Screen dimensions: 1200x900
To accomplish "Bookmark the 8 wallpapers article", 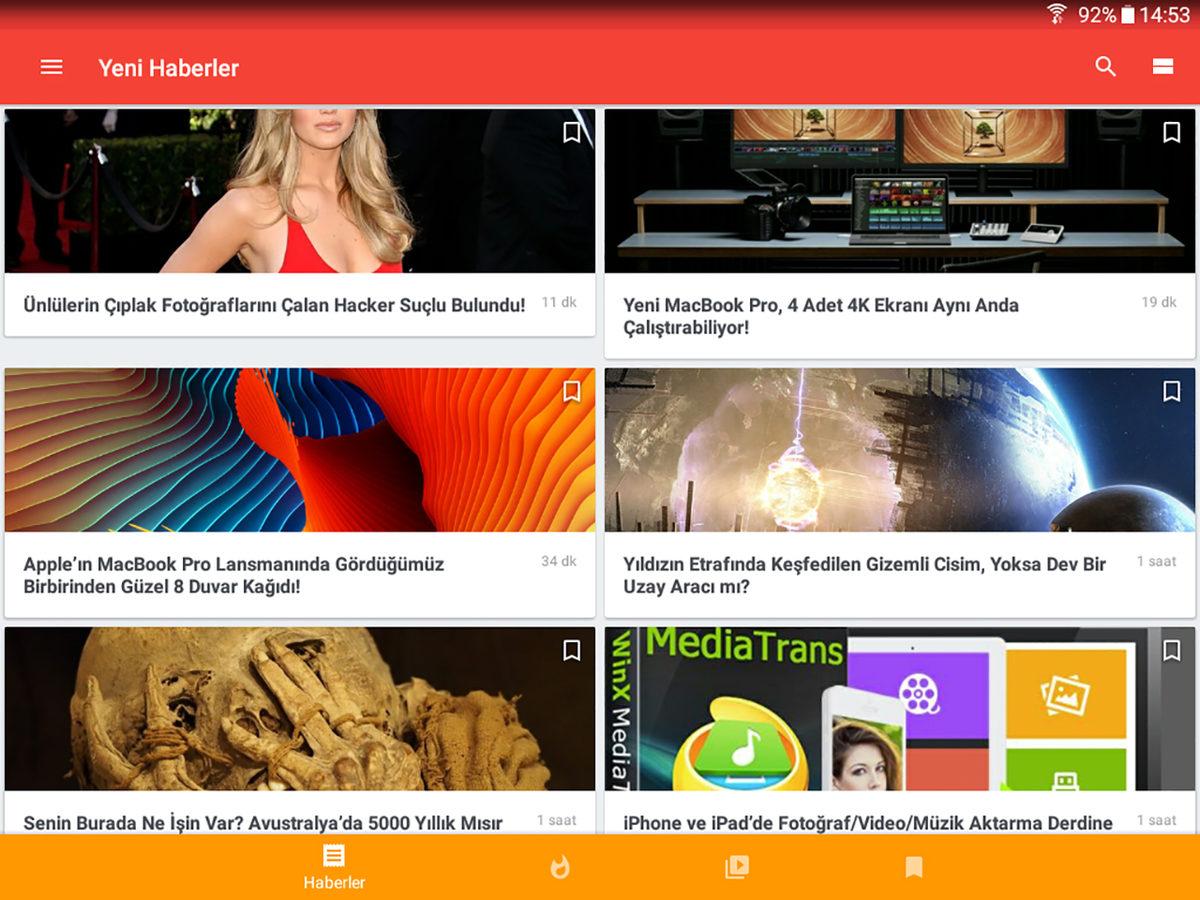I will coord(571,392).
